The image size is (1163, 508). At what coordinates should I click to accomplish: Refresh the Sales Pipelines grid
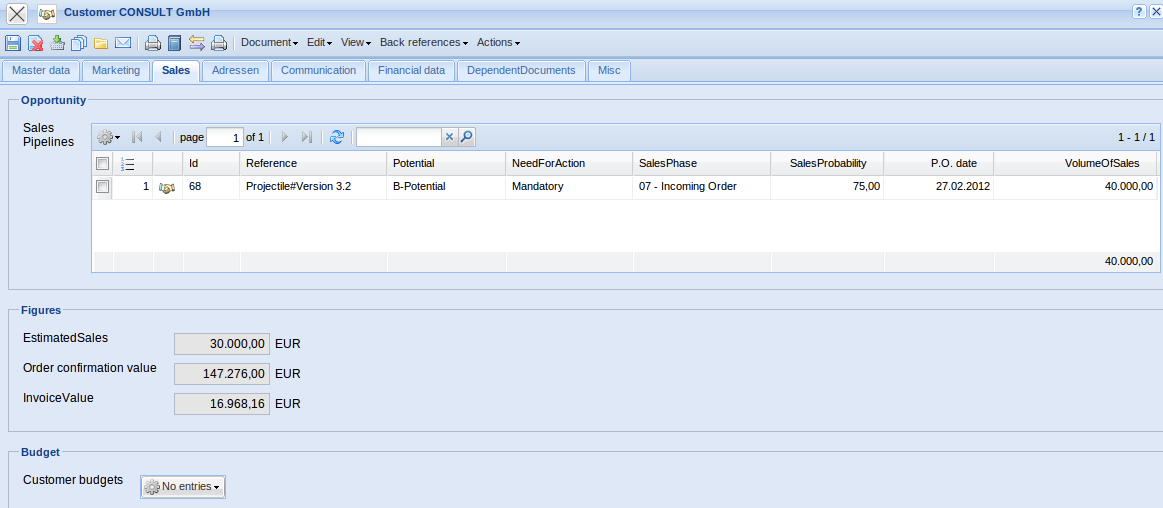pyautogui.click(x=337, y=137)
